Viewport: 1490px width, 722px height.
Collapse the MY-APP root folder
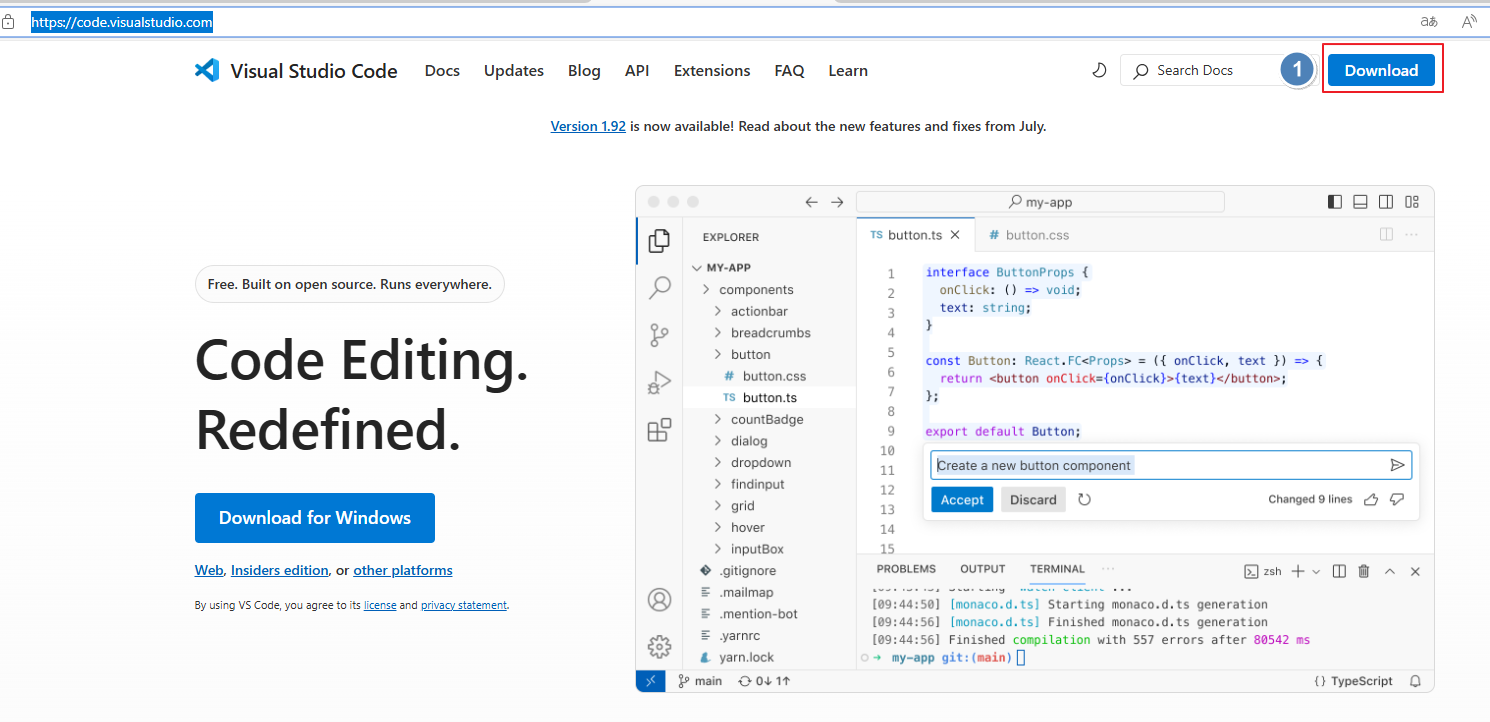697,268
